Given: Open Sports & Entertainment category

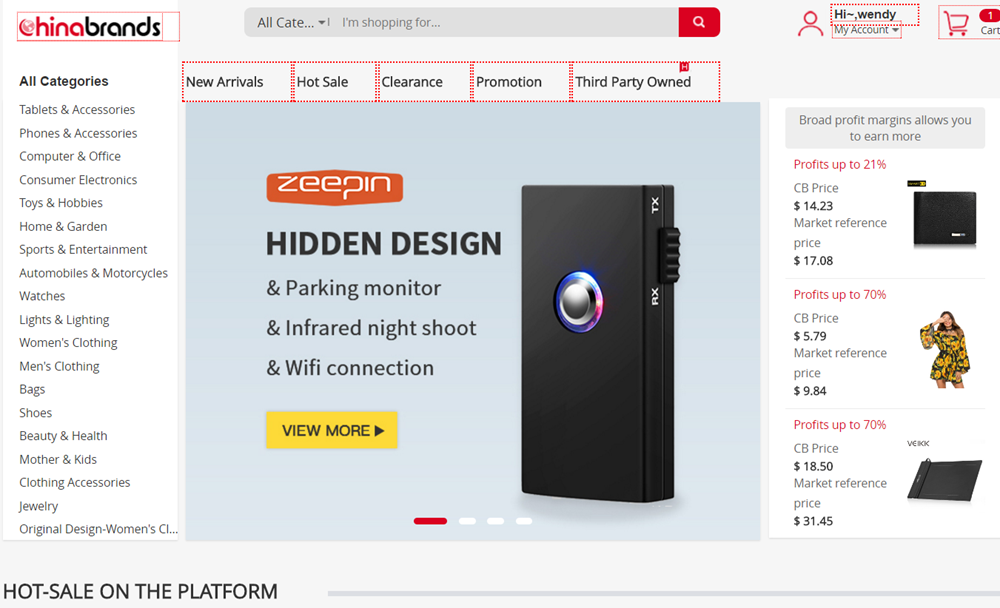Looking at the screenshot, I should pyautogui.click(x=83, y=249).
